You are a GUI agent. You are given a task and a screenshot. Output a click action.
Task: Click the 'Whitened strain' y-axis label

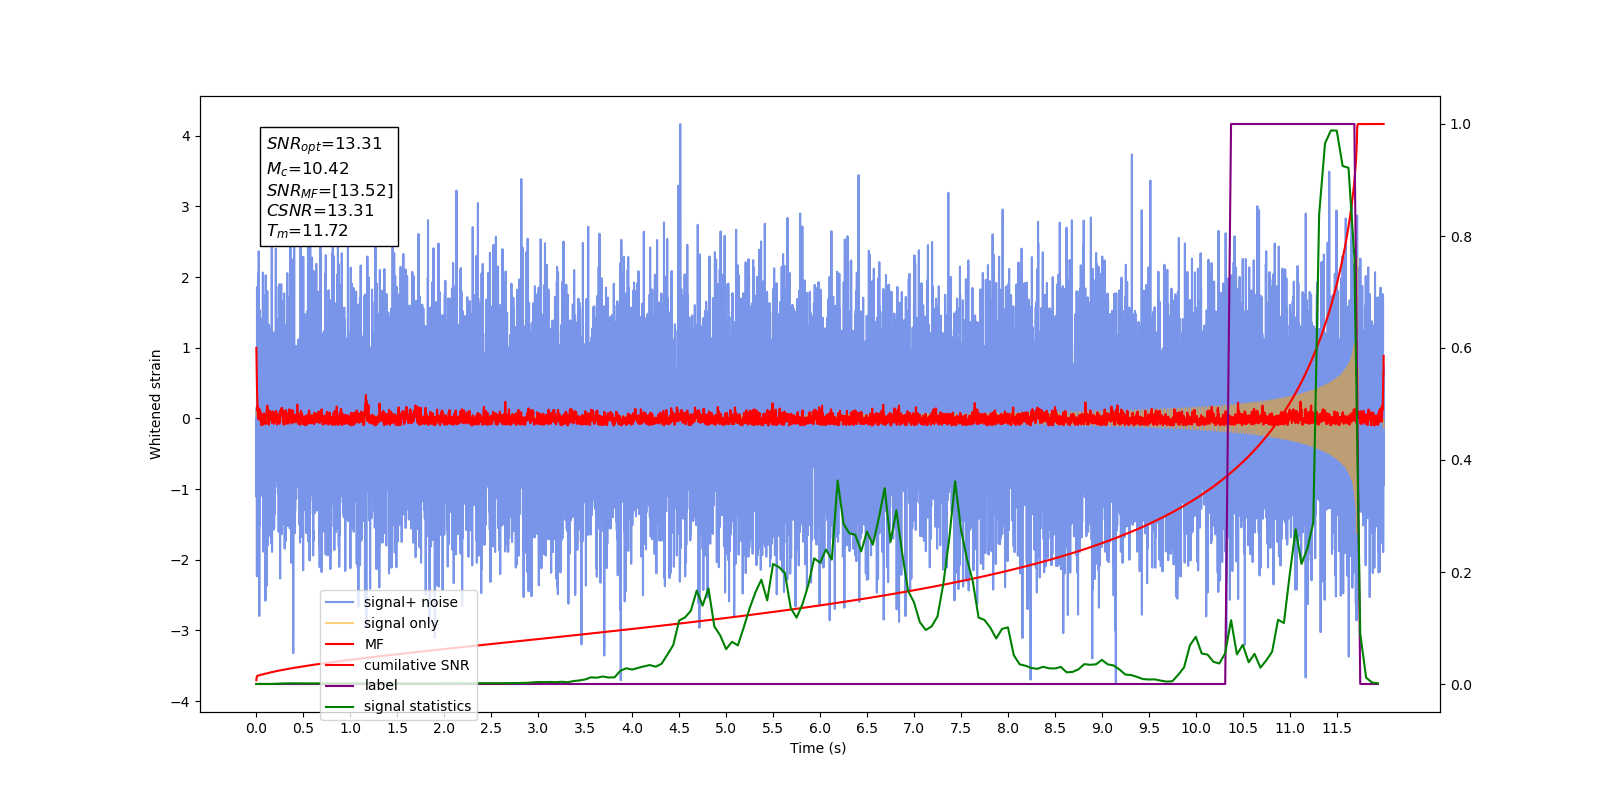(156, 404)
